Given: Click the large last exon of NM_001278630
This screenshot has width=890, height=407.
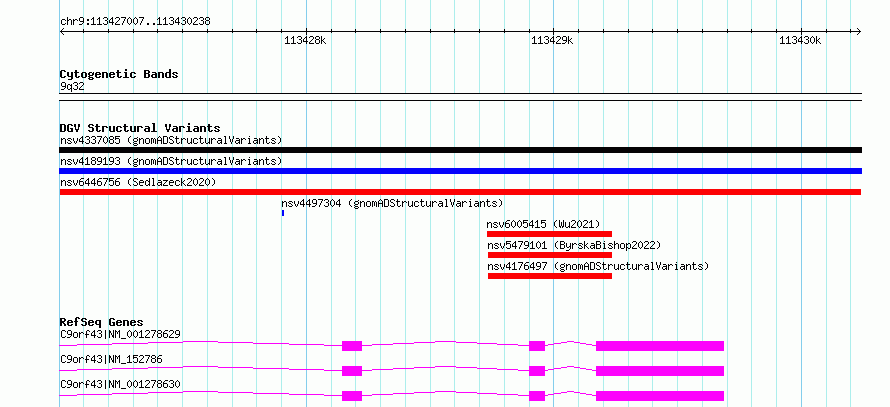Looking at the screenshot, I should [x=660, y=396].
